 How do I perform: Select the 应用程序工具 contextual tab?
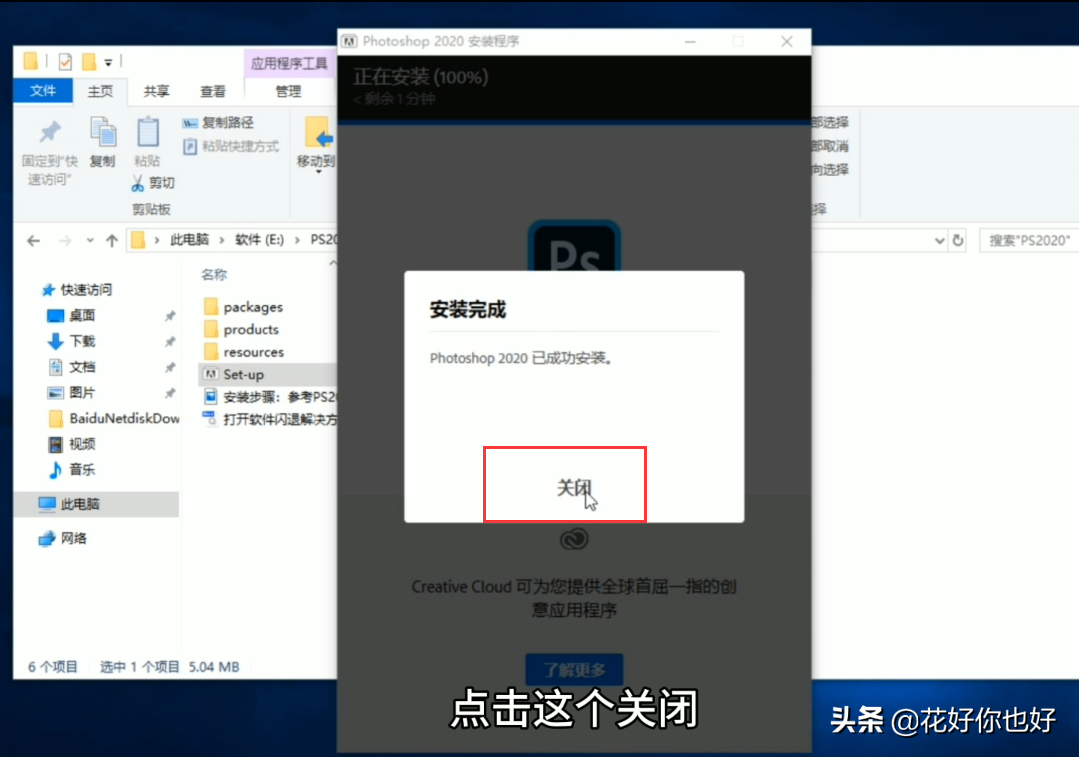point(289,63)
